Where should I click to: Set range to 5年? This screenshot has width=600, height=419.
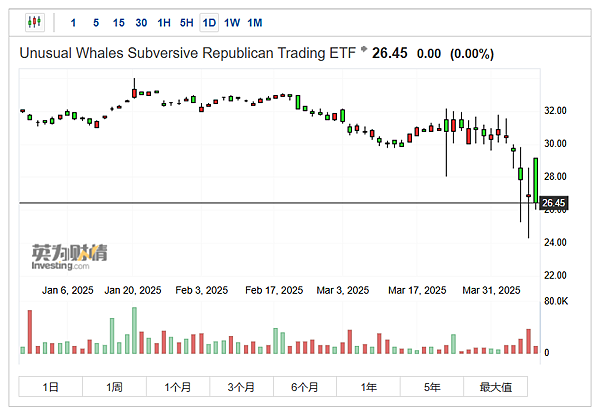pos(432,387)
